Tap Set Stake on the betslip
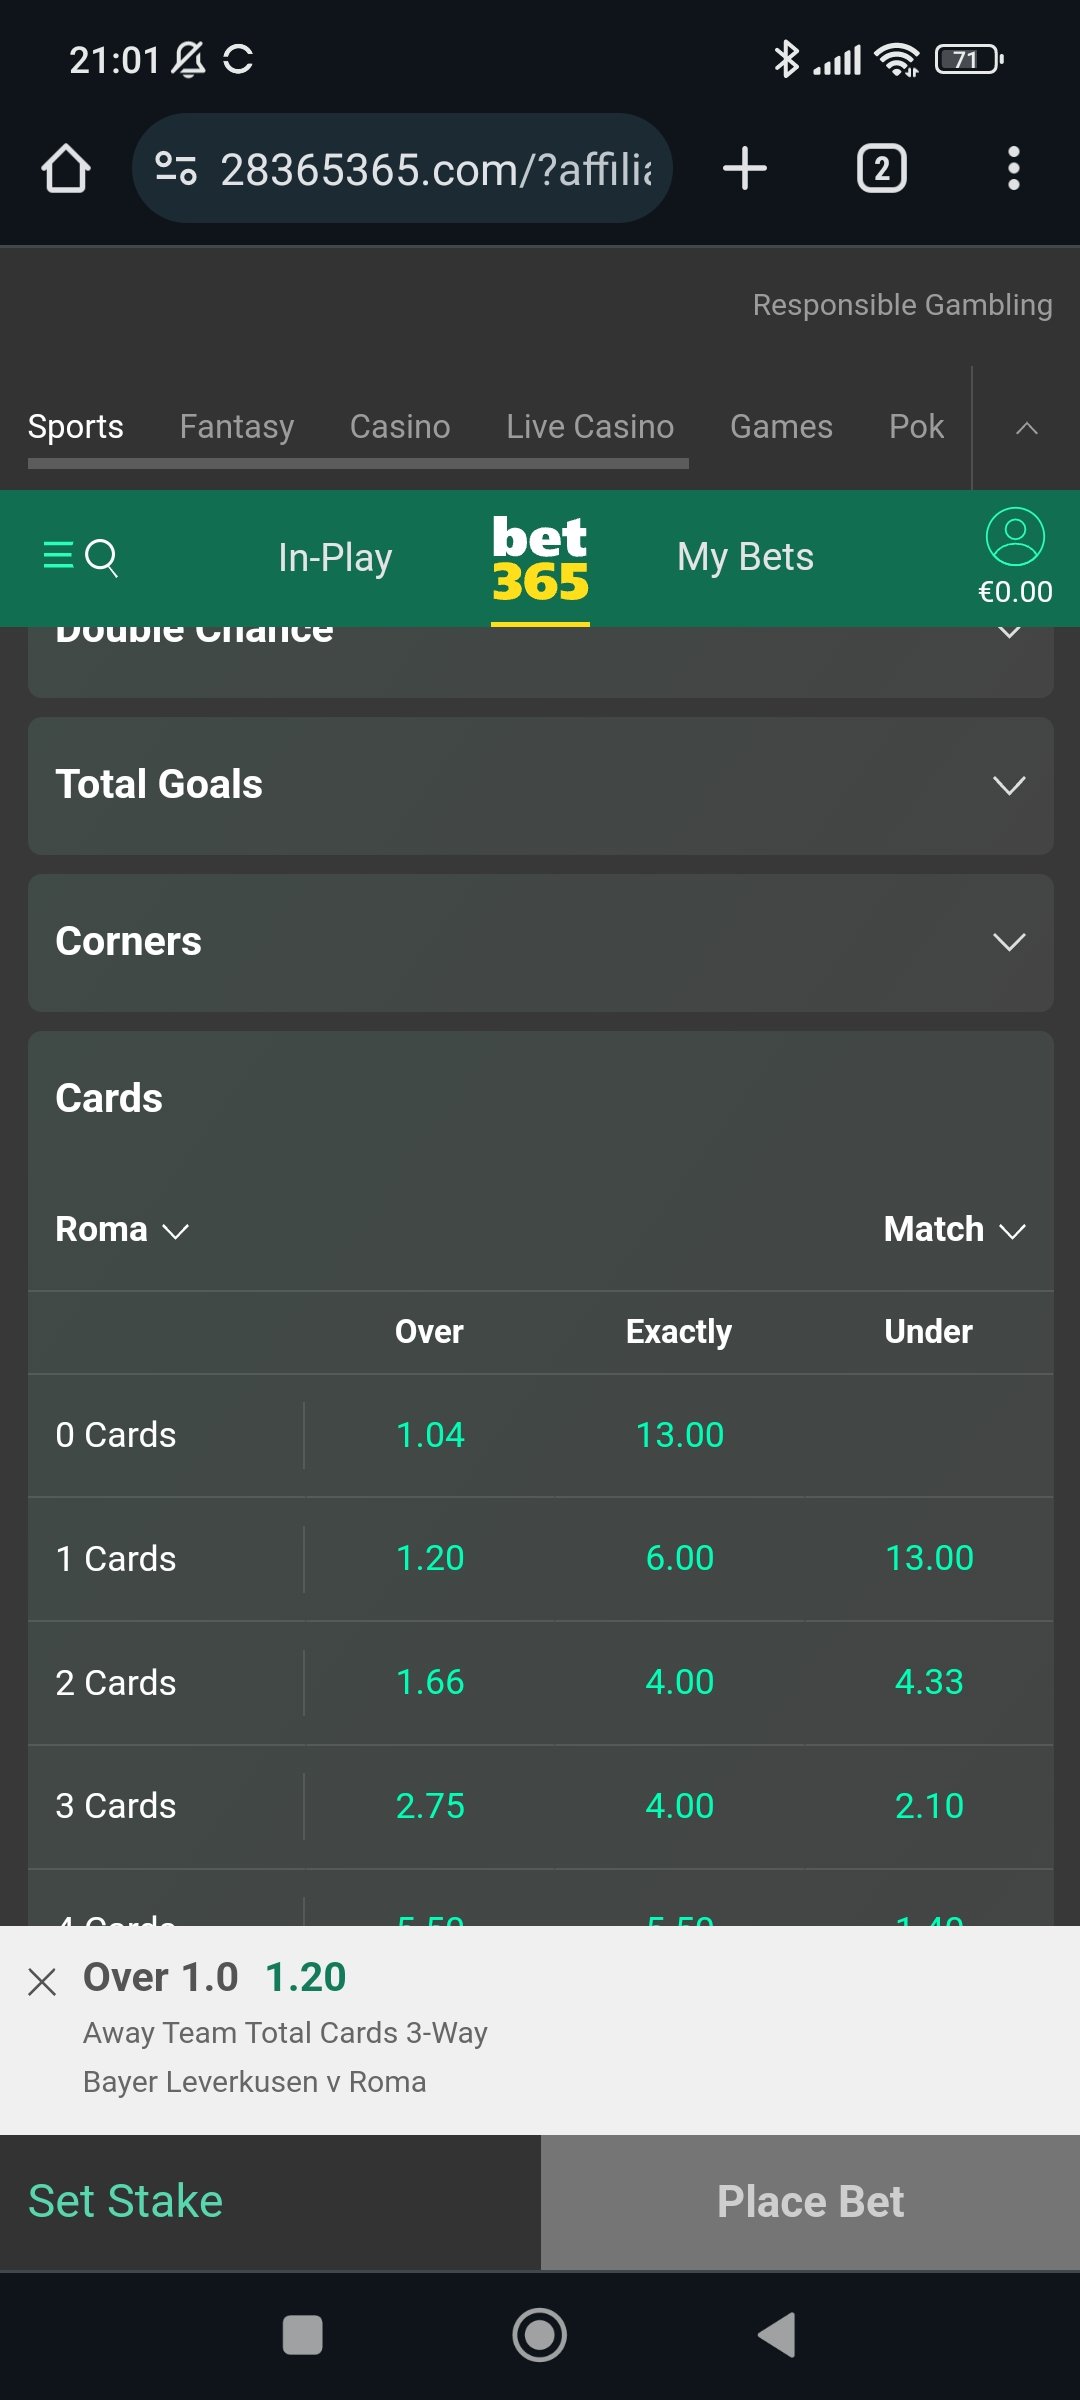Image resolution: width=1080 pixels, height=2400 pixels. tap(125, 2201)
